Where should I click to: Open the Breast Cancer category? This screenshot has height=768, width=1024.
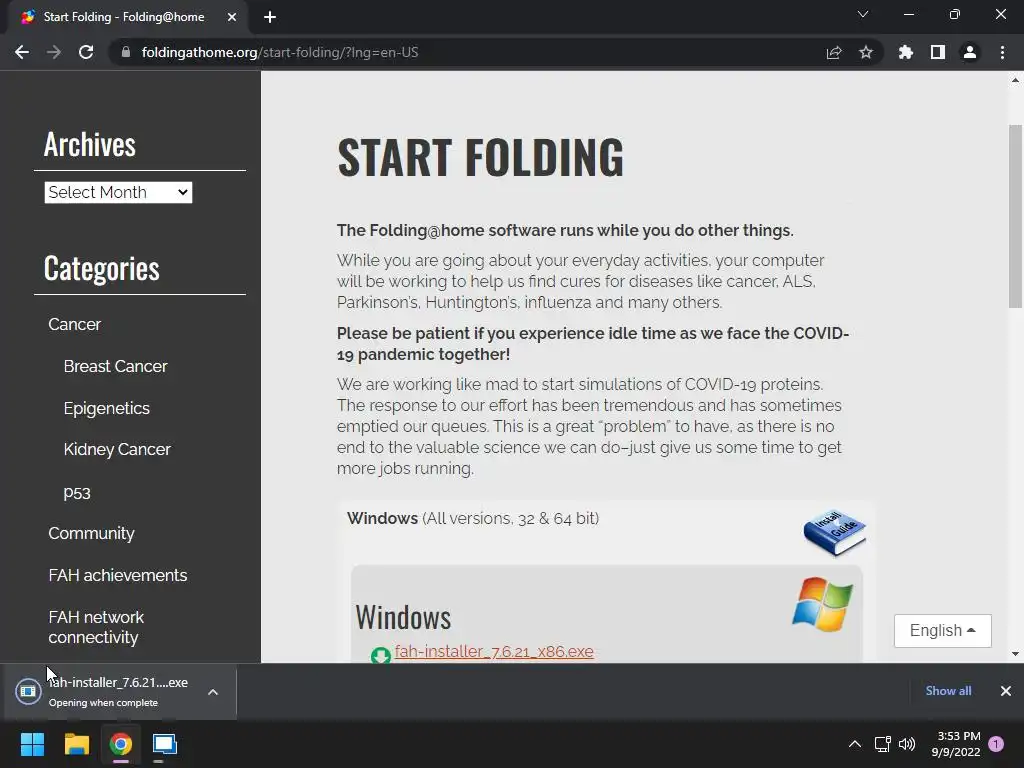[116, 366]
